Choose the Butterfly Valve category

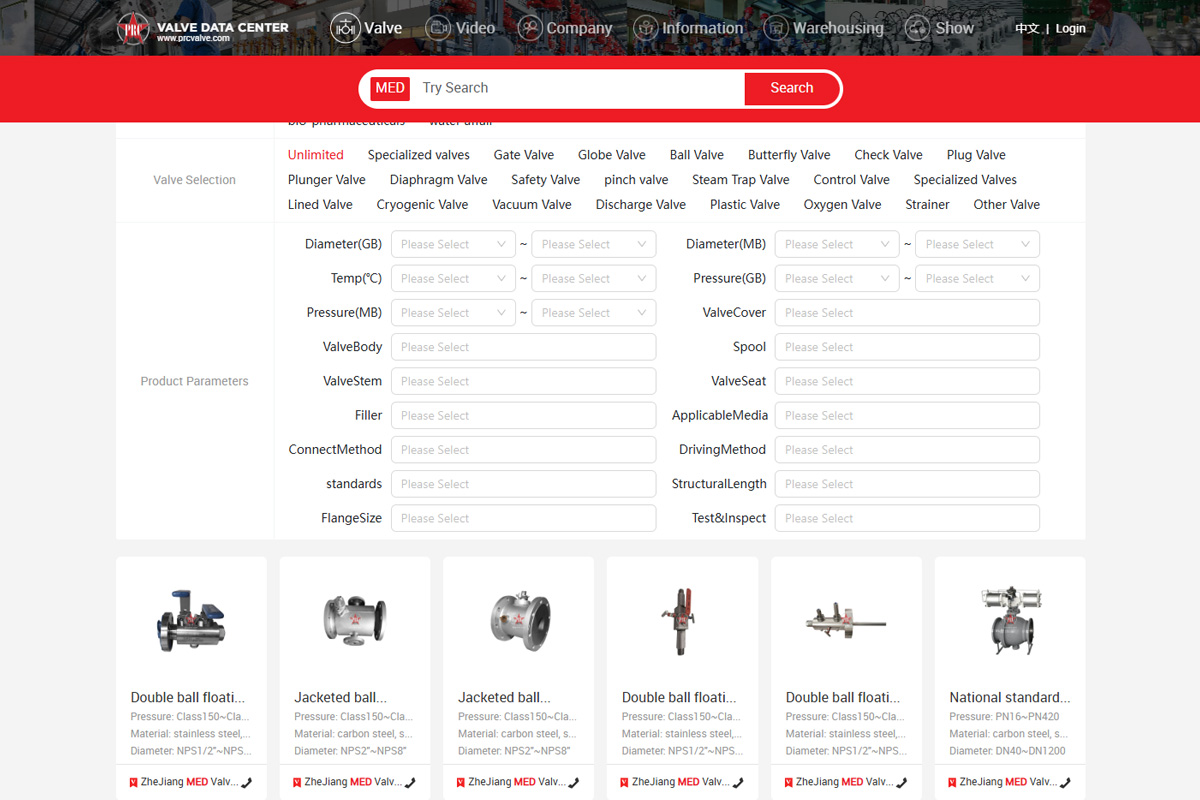[x=789, y=155]
